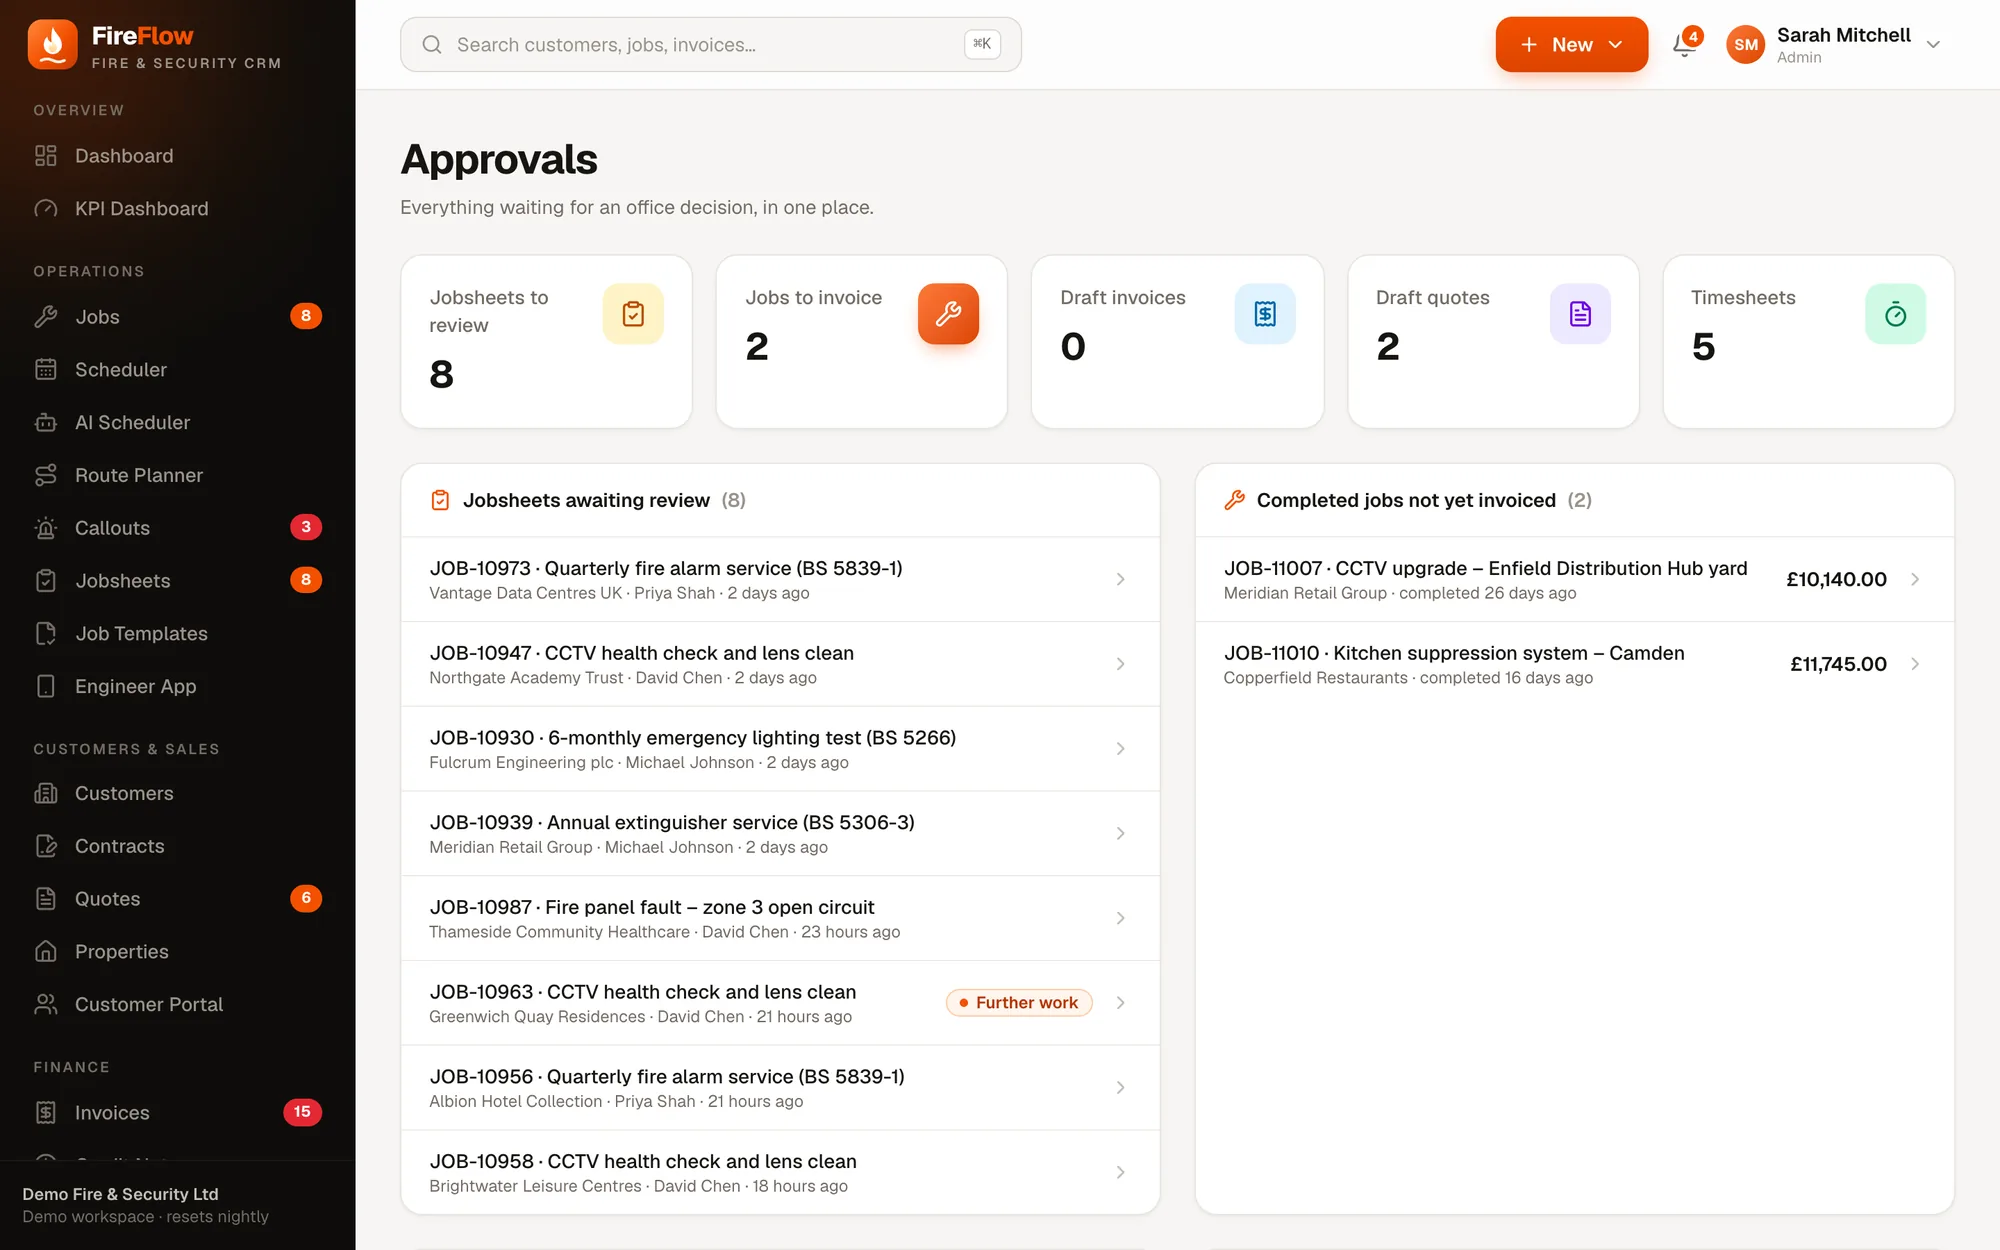The width and height of the screenshot is (2000, 1250).
Task: Open Job Templates sidebar item
Action: [x=178, y=634]
